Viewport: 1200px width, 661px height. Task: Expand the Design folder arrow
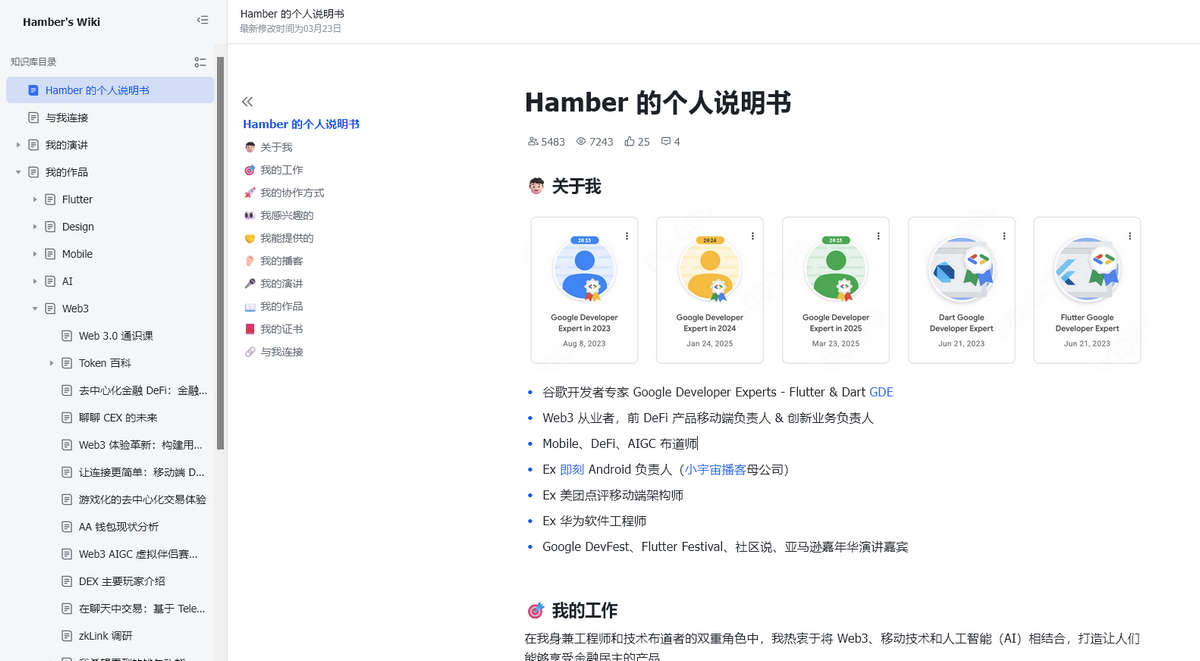click(x=35, y=227)
